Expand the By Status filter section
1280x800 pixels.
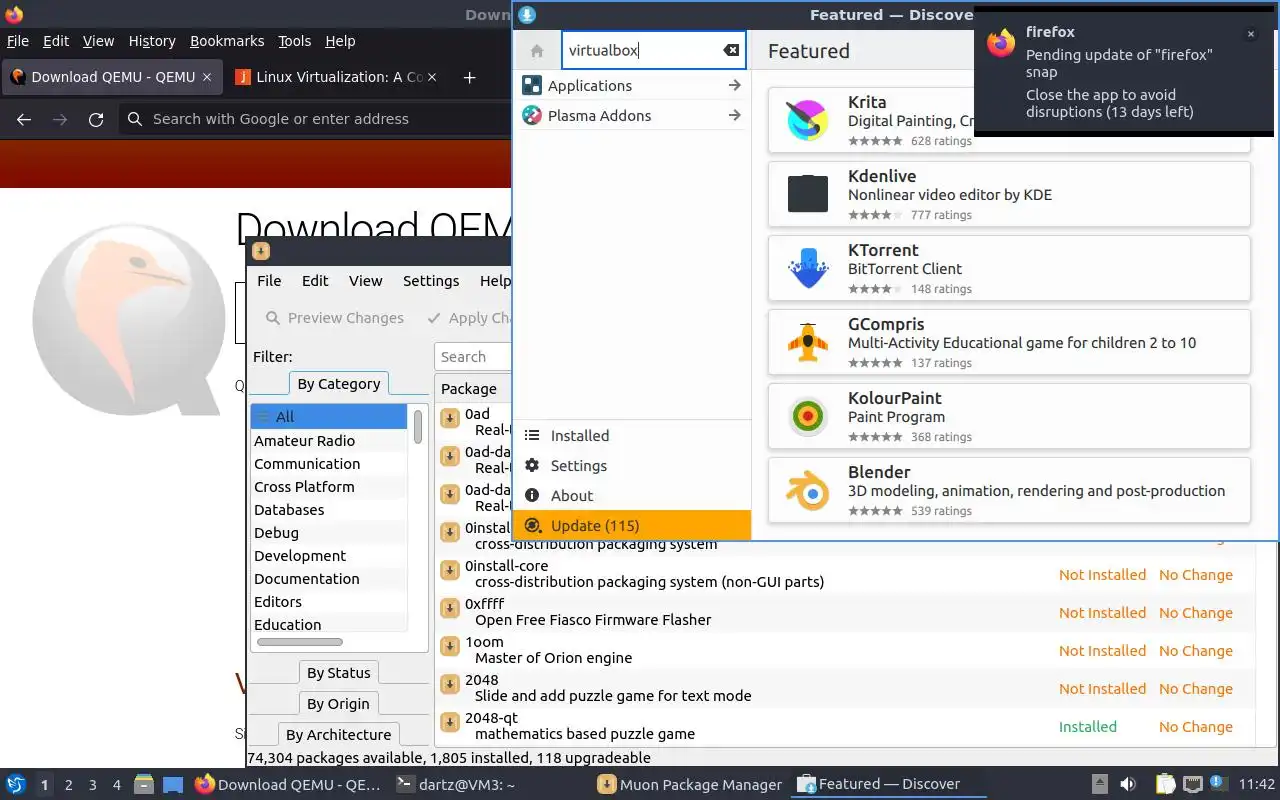[338, 673]
